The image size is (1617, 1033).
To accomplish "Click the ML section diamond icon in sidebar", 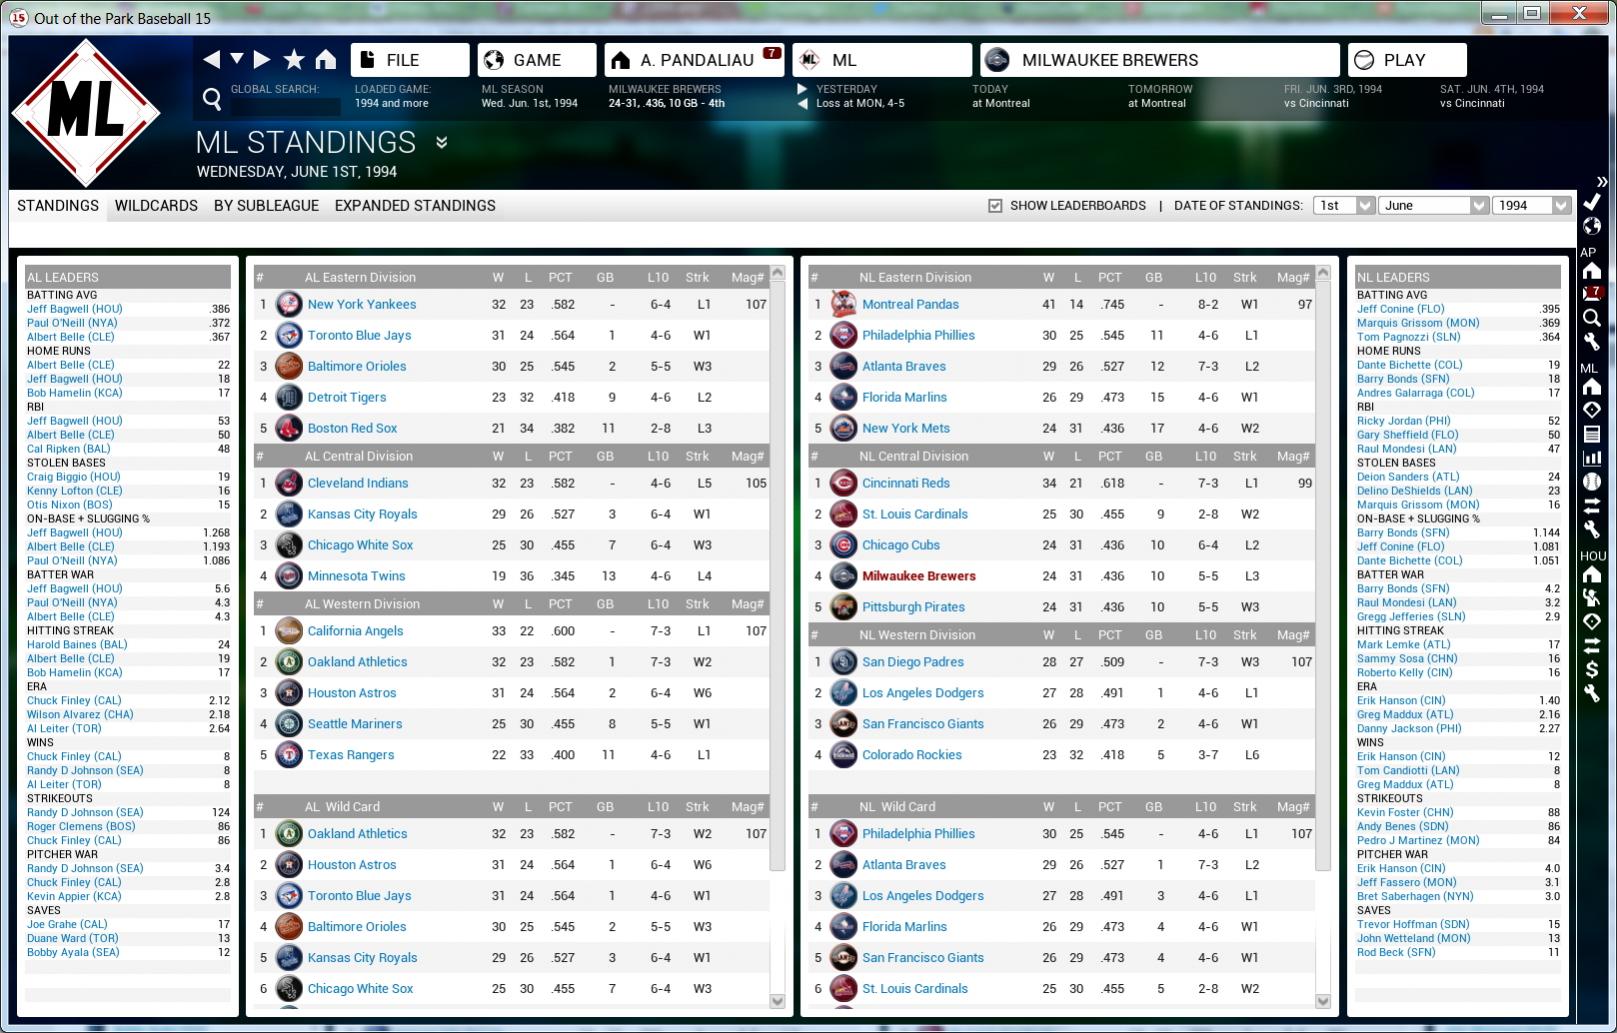I will pyautogui.click(x=1591, y=410).
